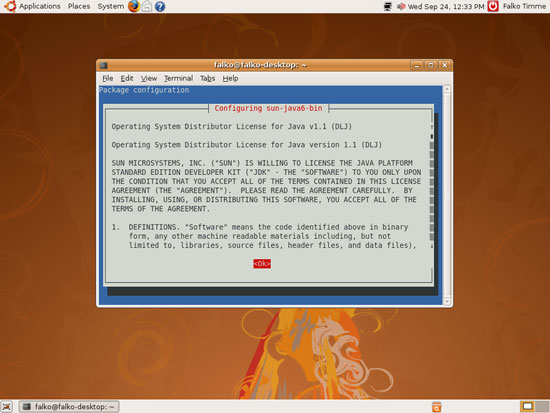This screenshot has height=413, width=550.
Task: Click 'Operating System Distributor License for Java v1.1' line
Action: [232, 126]
